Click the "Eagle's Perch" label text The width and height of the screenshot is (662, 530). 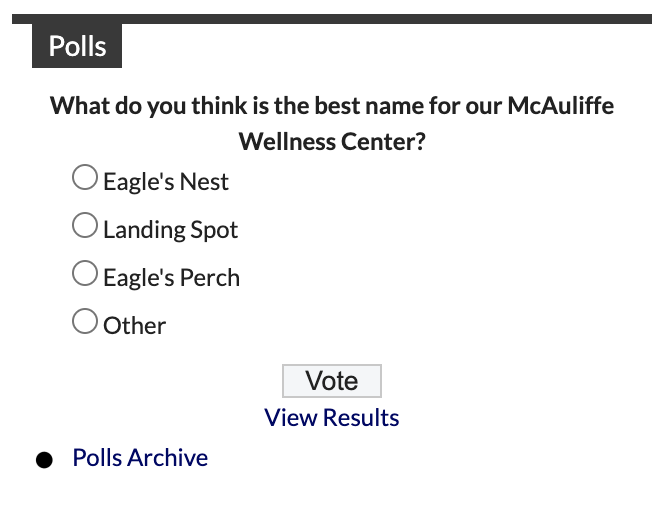pyautogui.click(x=172, y=278)
